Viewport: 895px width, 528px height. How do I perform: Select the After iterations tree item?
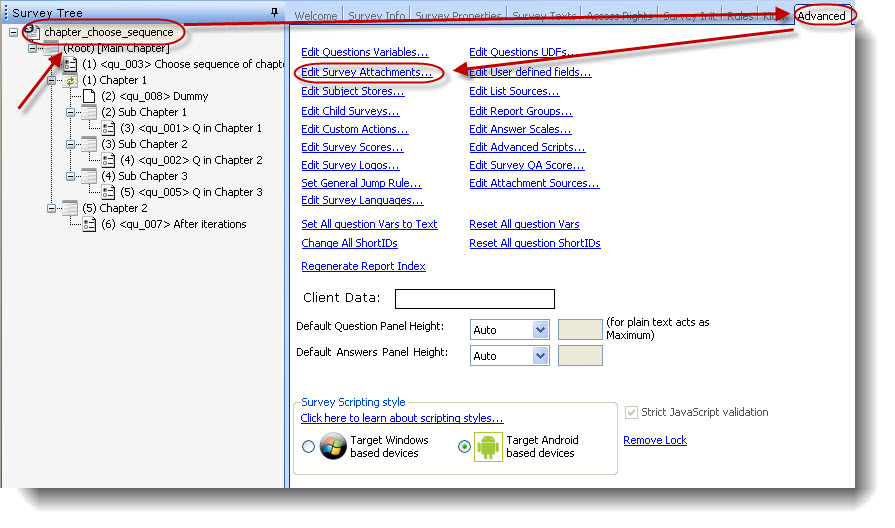tap(174, 224)
